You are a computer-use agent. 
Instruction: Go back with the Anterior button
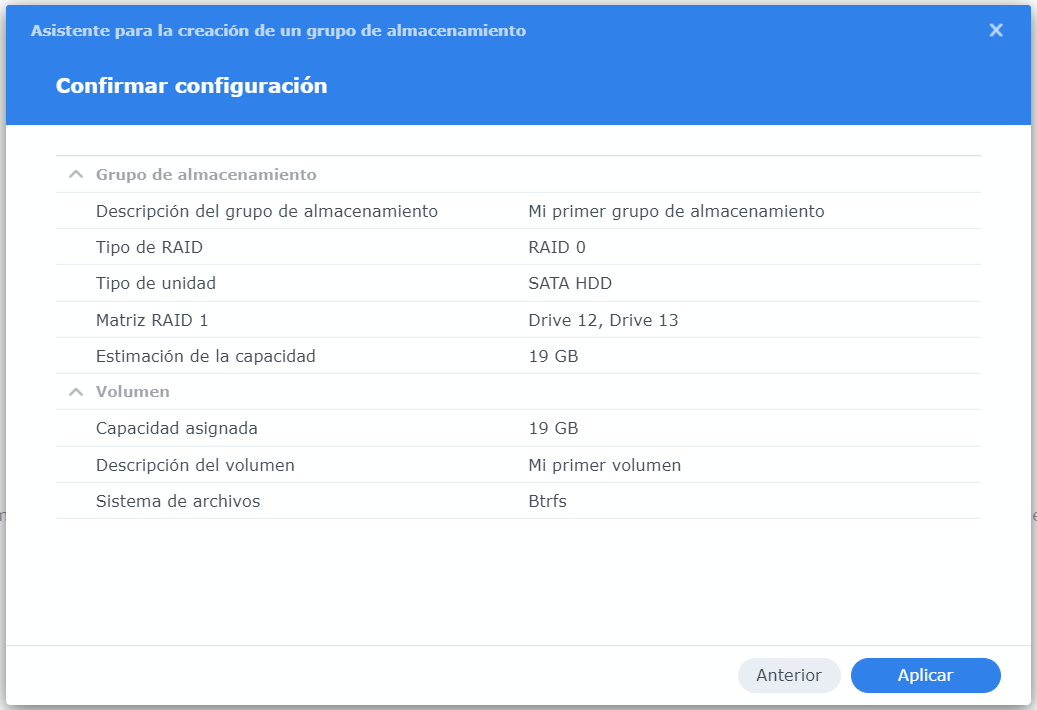[x=788, y=675]
